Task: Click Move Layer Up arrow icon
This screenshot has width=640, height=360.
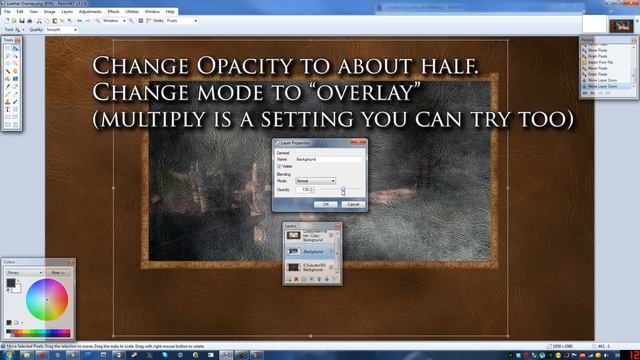Action: [319, 279]
